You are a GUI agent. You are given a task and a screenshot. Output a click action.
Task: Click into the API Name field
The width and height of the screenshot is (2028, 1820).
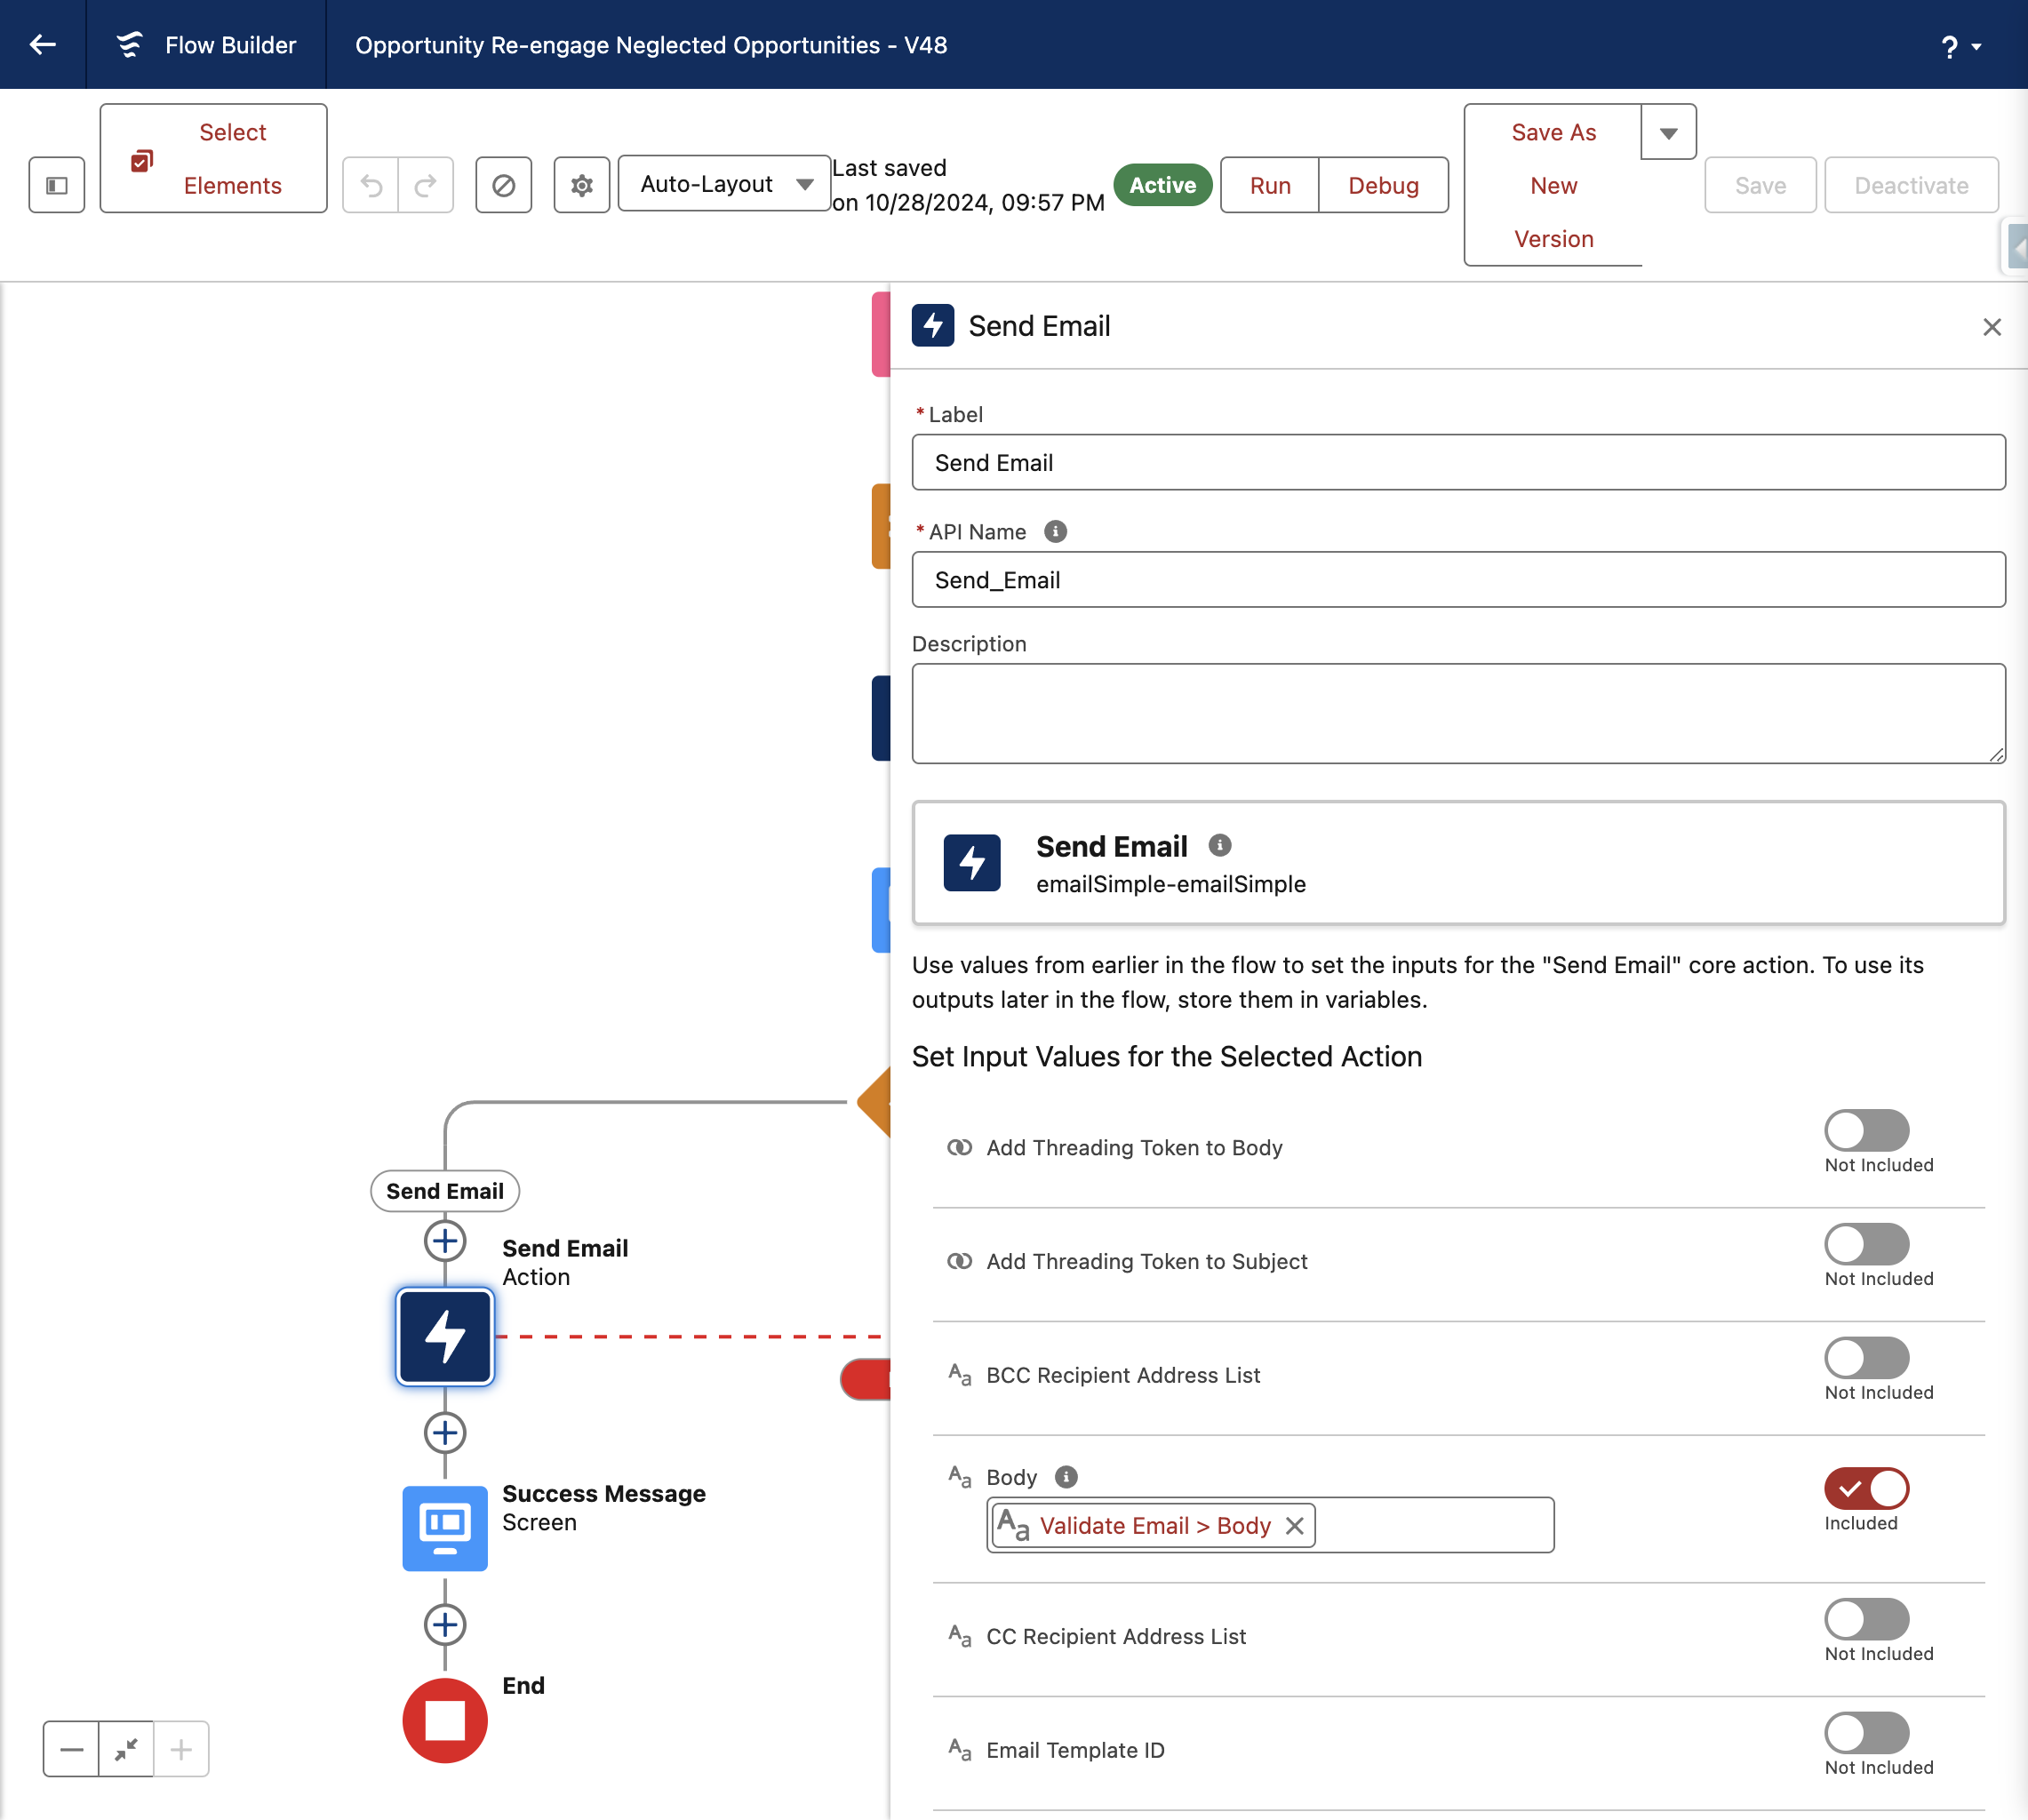tap(1458, 580)
